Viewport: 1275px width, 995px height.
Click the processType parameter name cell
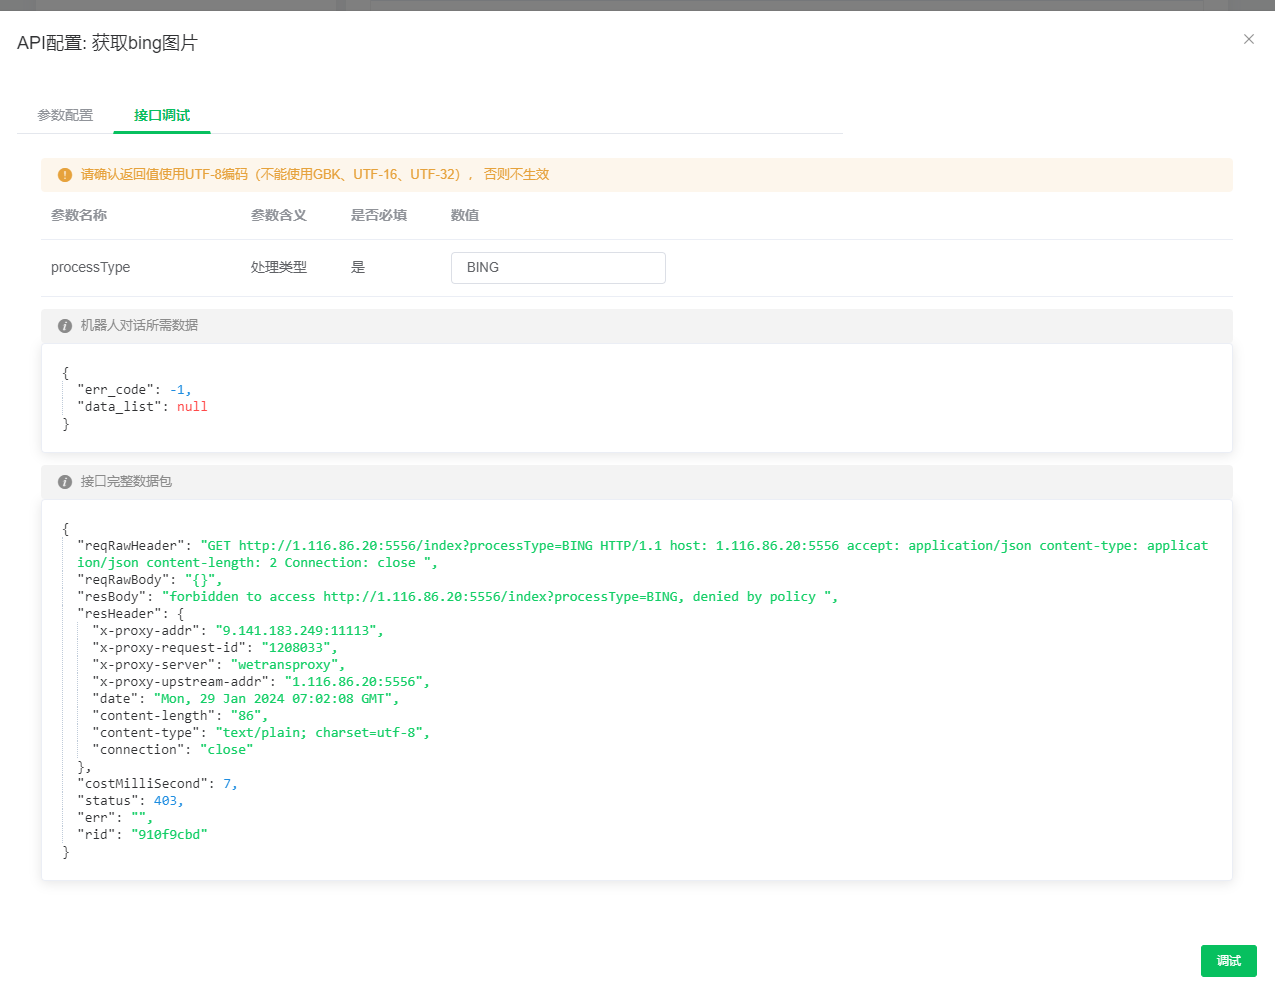(x=90, y=267)
